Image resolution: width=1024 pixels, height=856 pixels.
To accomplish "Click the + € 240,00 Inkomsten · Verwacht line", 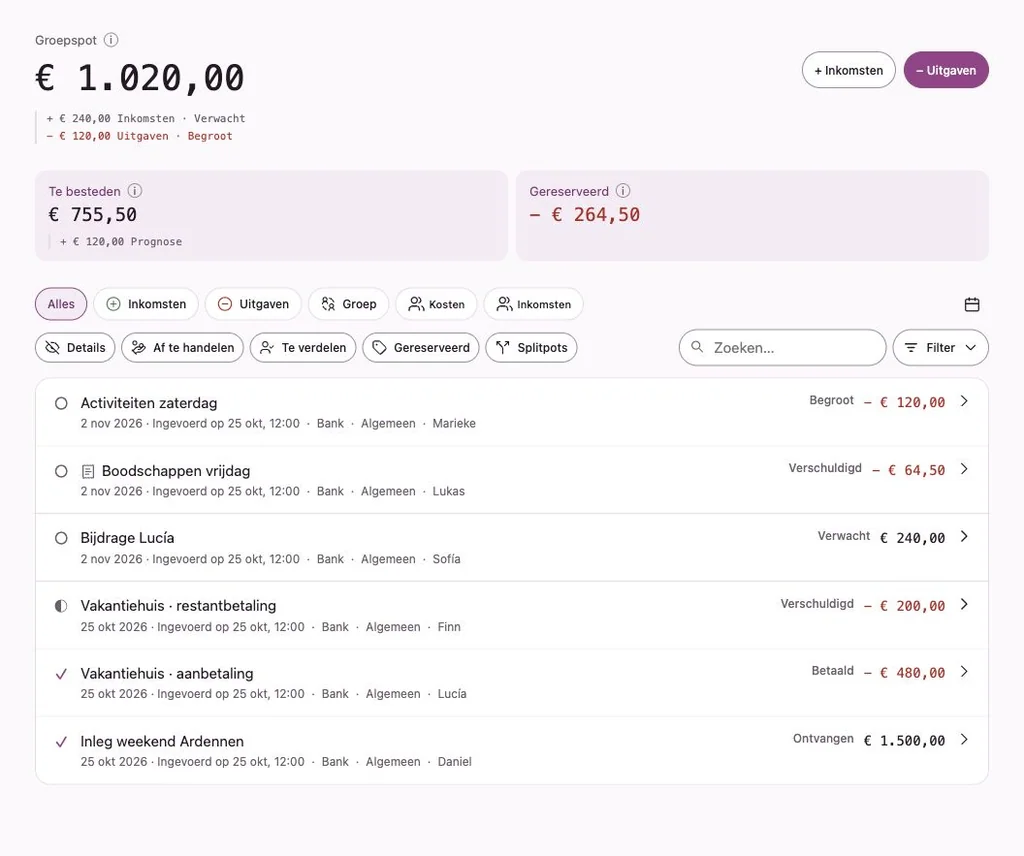I will coord(146,118).
